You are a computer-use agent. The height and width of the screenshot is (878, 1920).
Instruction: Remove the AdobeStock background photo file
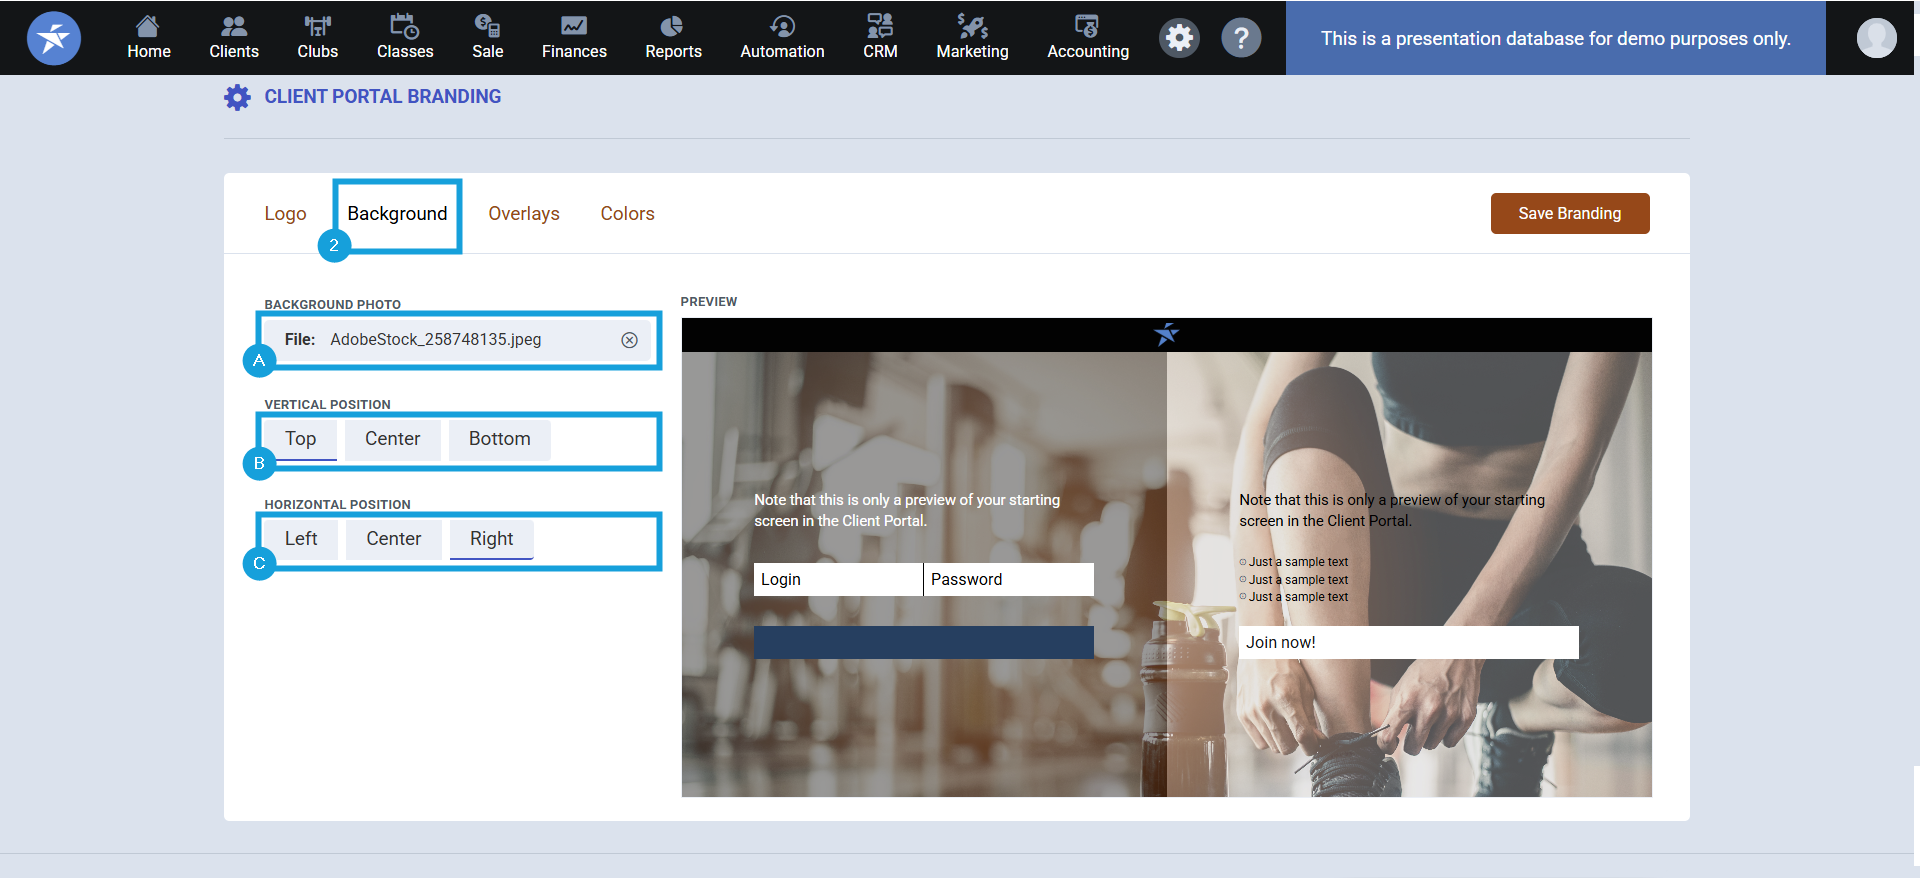pyautogui.click(x=629, y=340)
